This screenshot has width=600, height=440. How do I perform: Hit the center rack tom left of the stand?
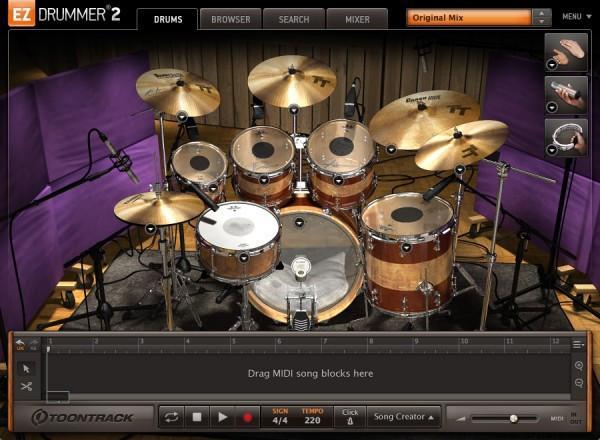pos(263,149)
